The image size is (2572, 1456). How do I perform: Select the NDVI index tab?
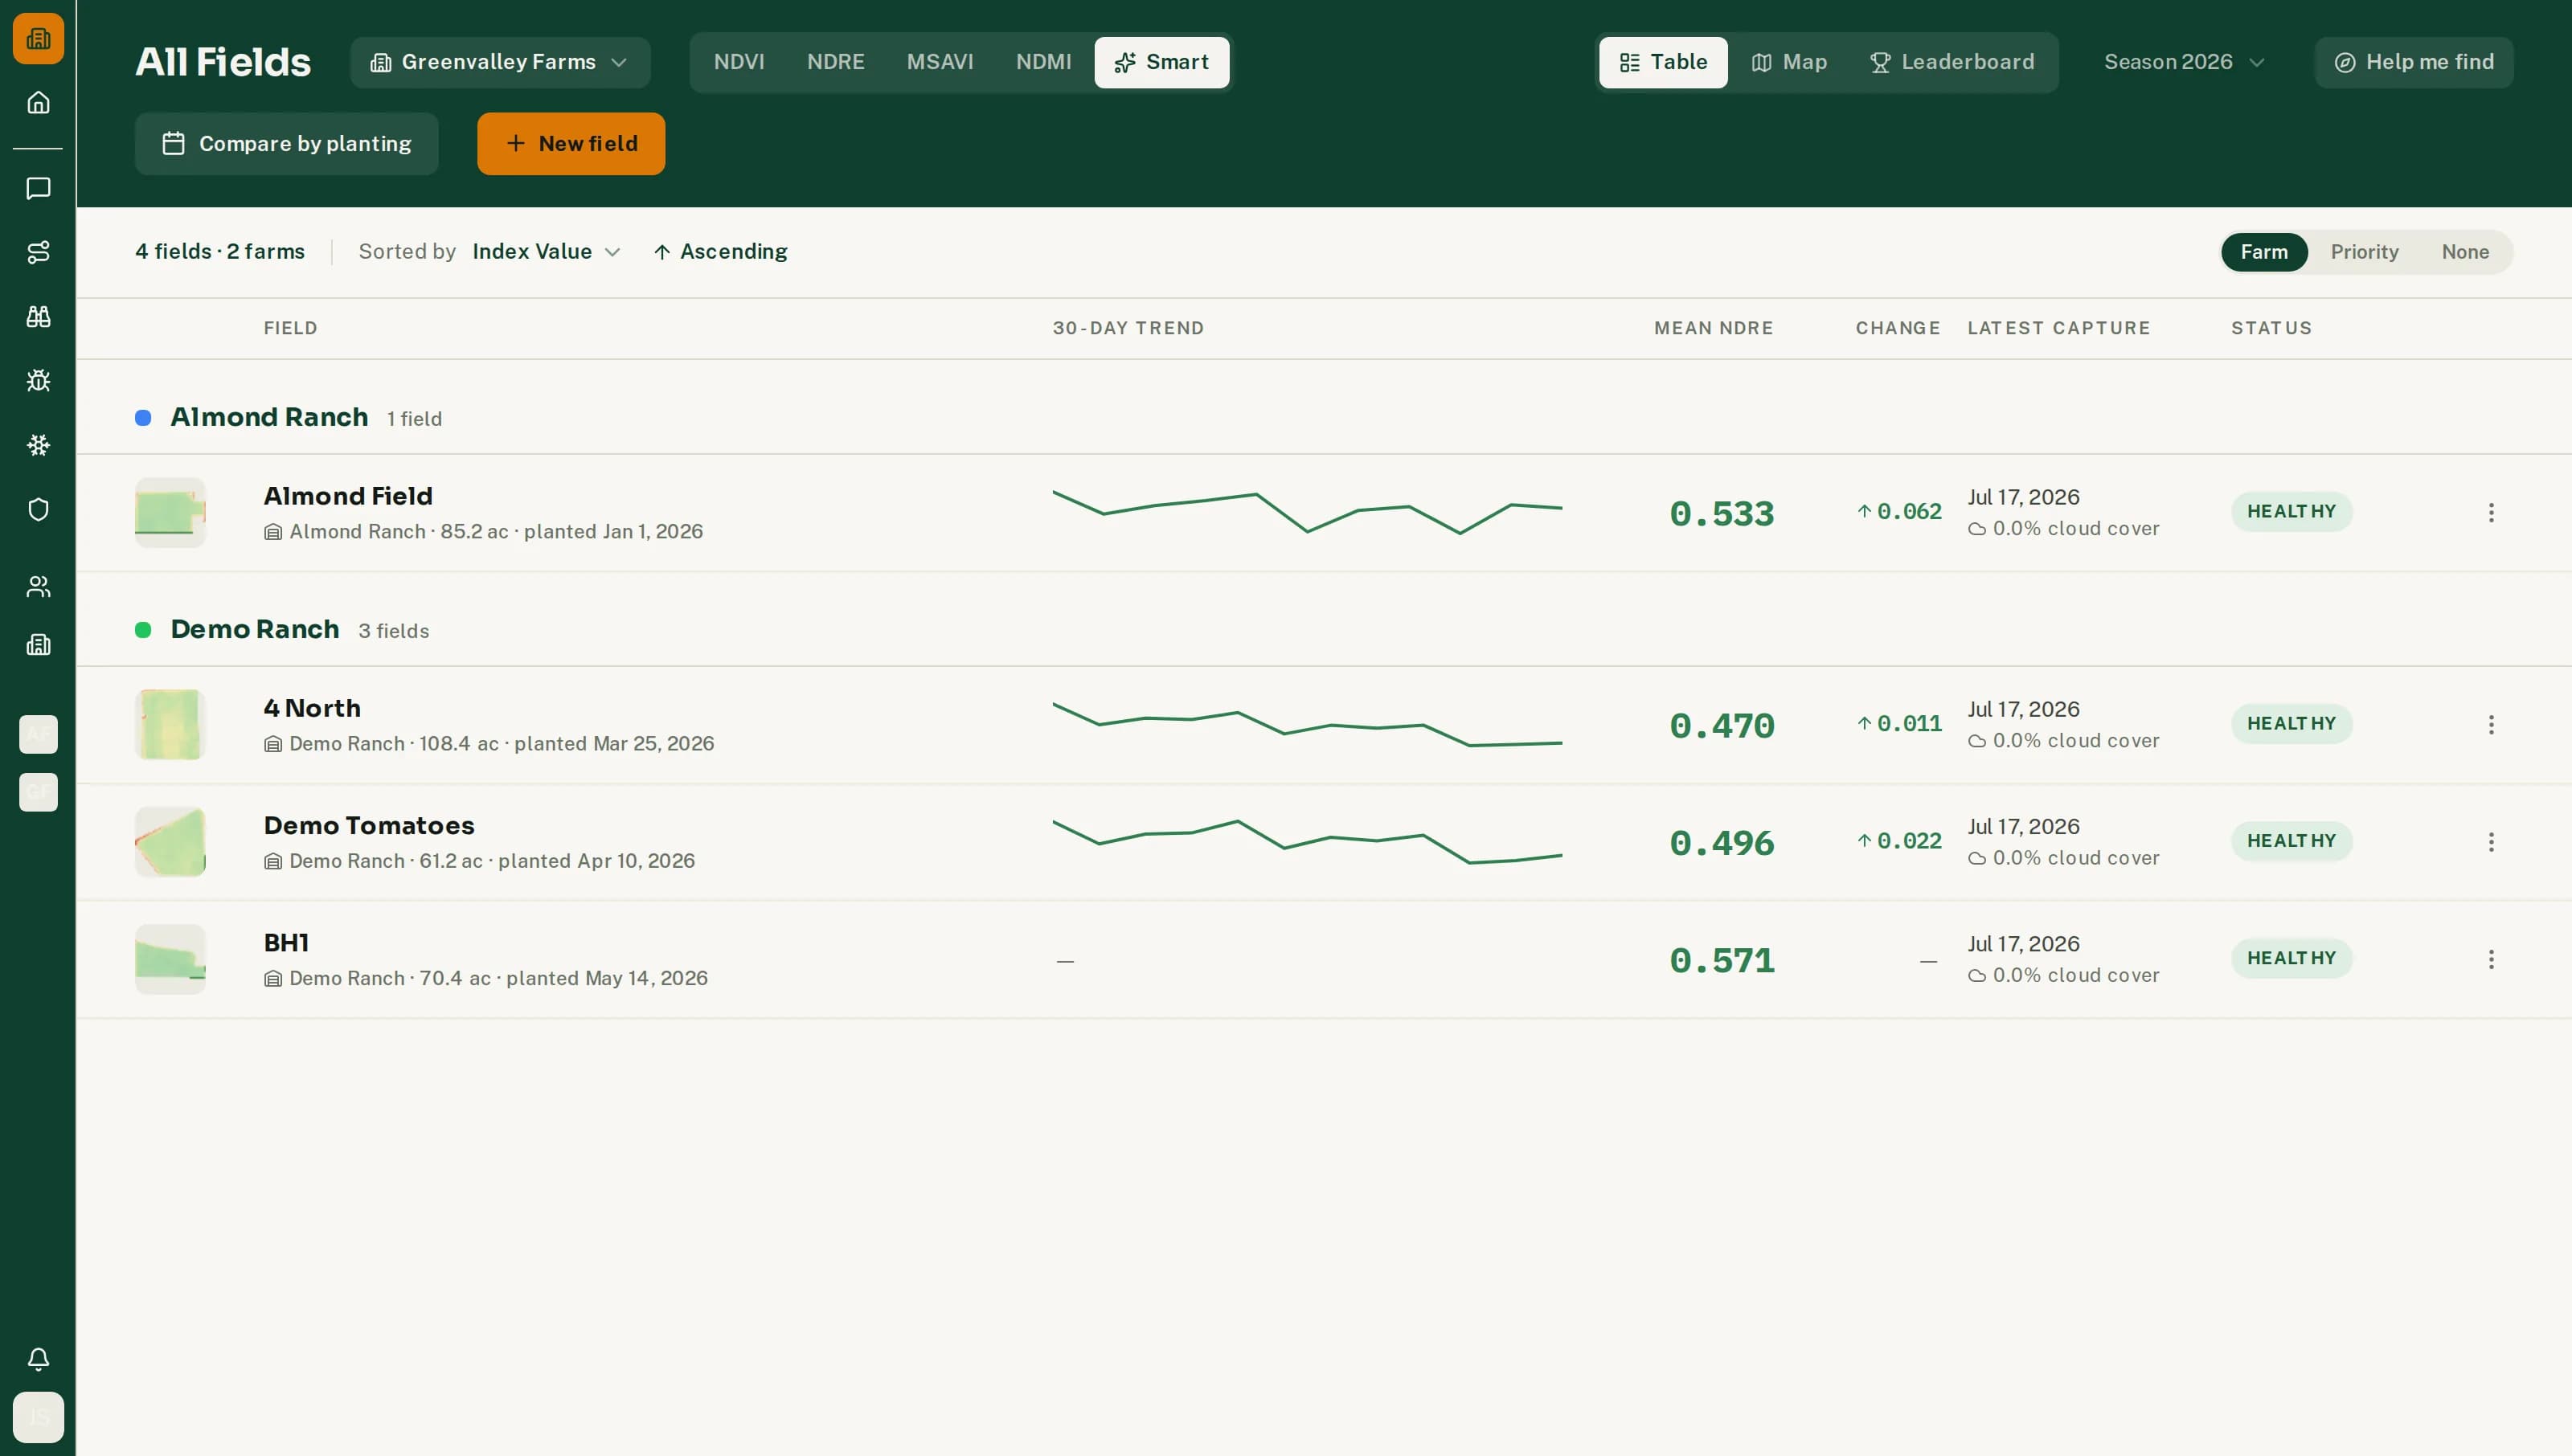[739, 62]
